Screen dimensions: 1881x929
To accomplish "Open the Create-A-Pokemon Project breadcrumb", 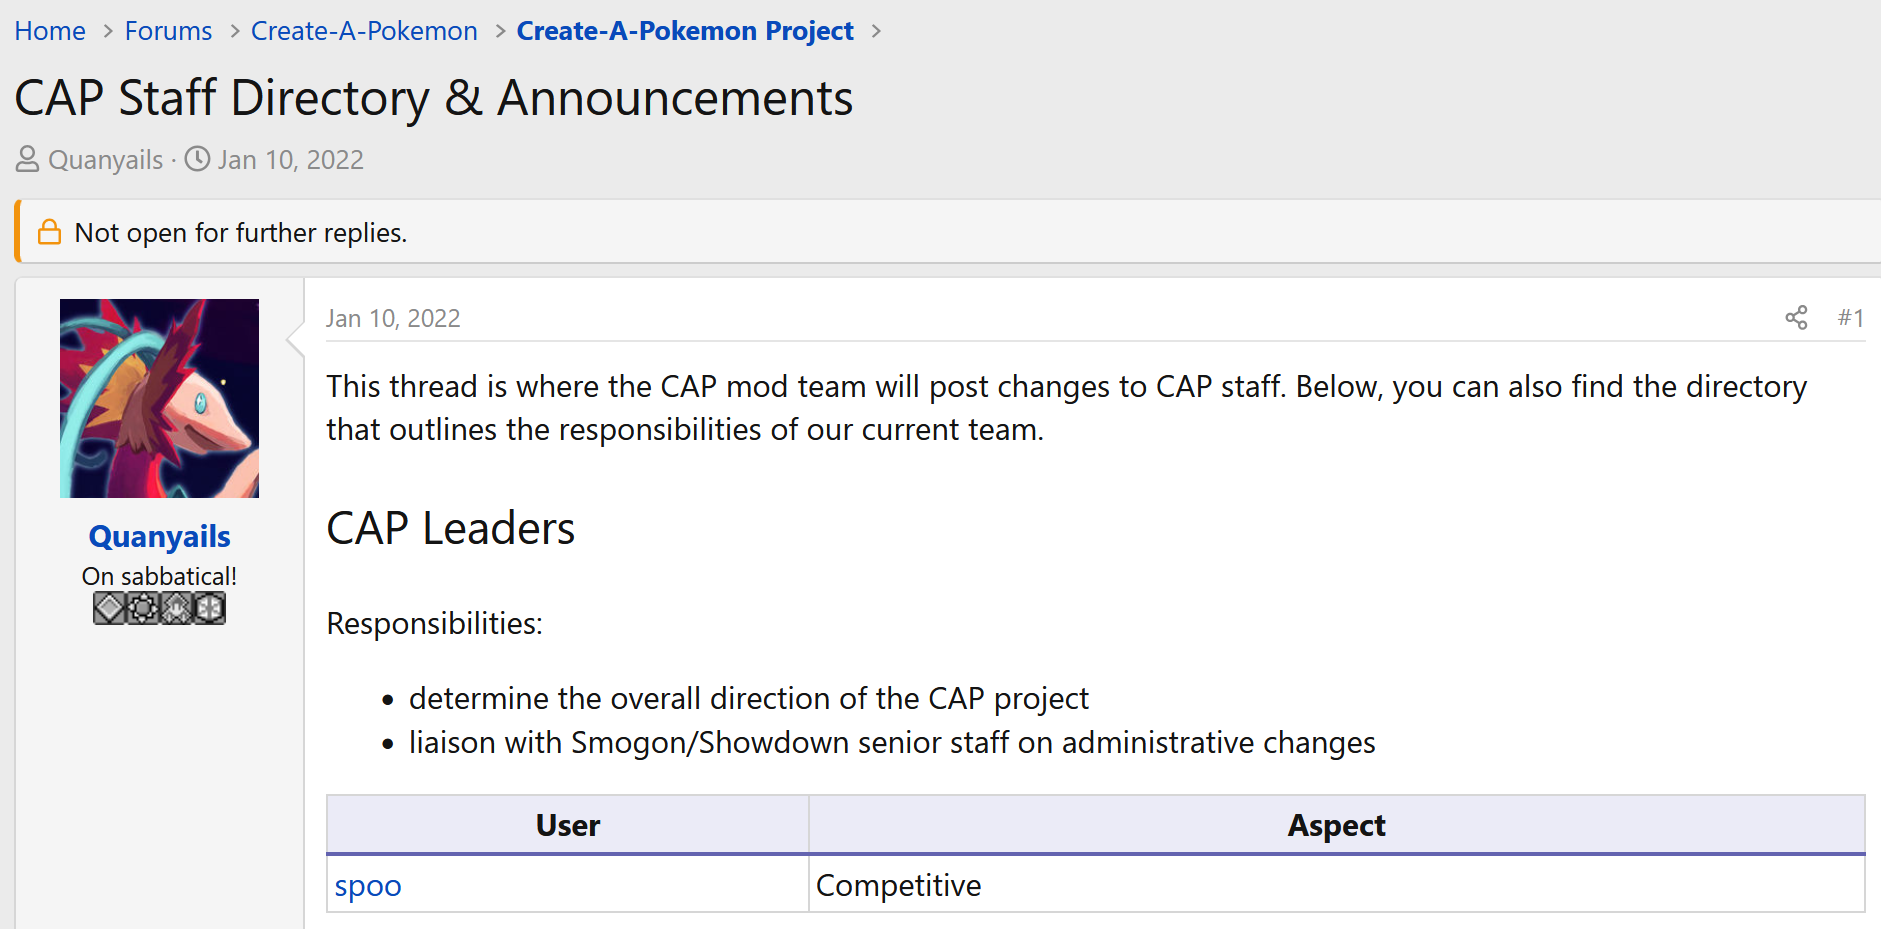I will click(x=685, y=31).
